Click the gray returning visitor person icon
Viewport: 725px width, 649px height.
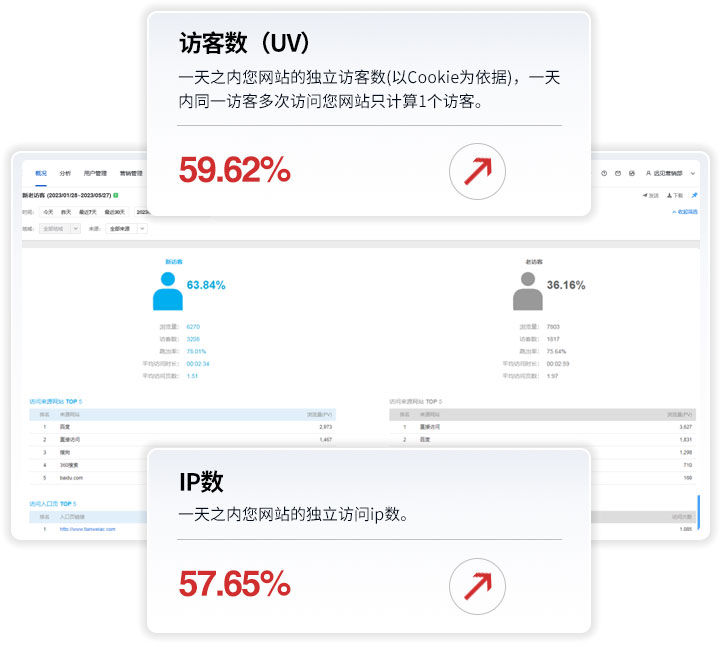tap(528, 291)
